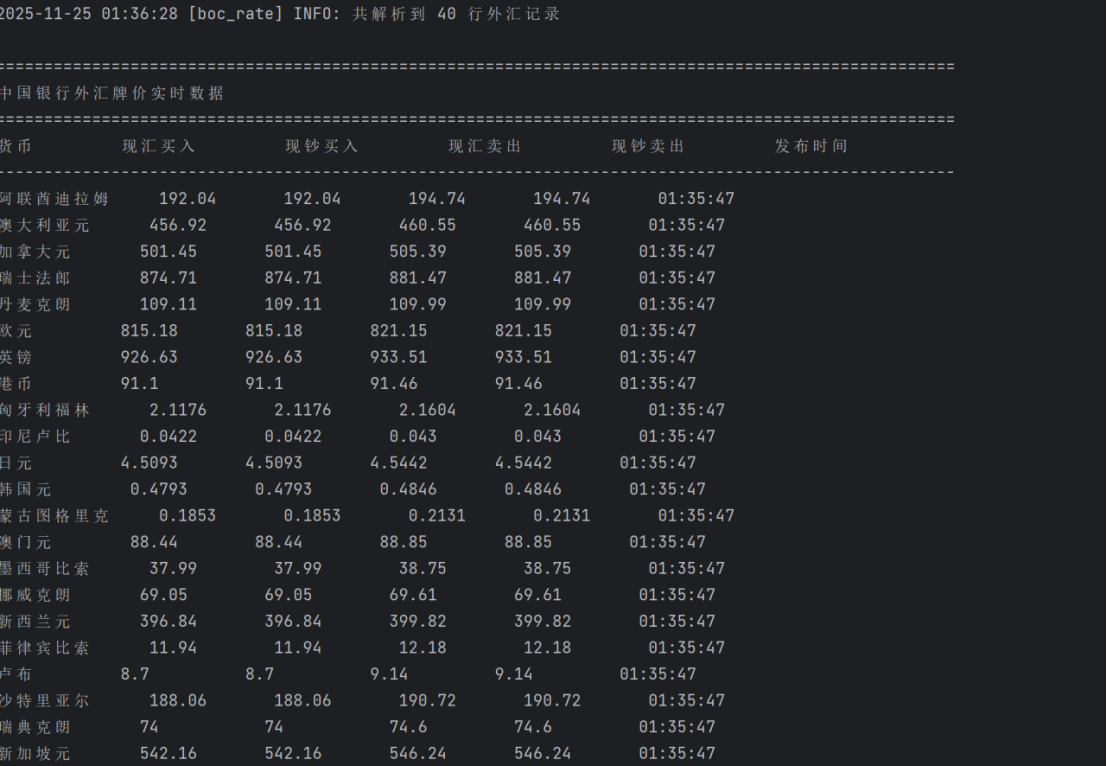Select the currency name 韩国元
The height and width of the screenshot is (766, 1107).
pos(25,489)
